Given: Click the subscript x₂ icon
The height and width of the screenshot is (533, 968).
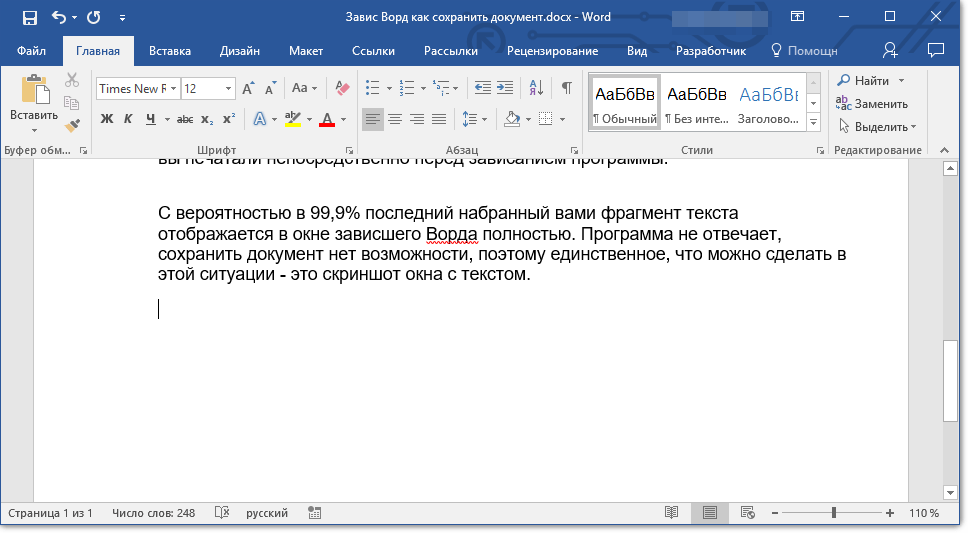Looking at the screenshot, I should [x=207, y=119].
